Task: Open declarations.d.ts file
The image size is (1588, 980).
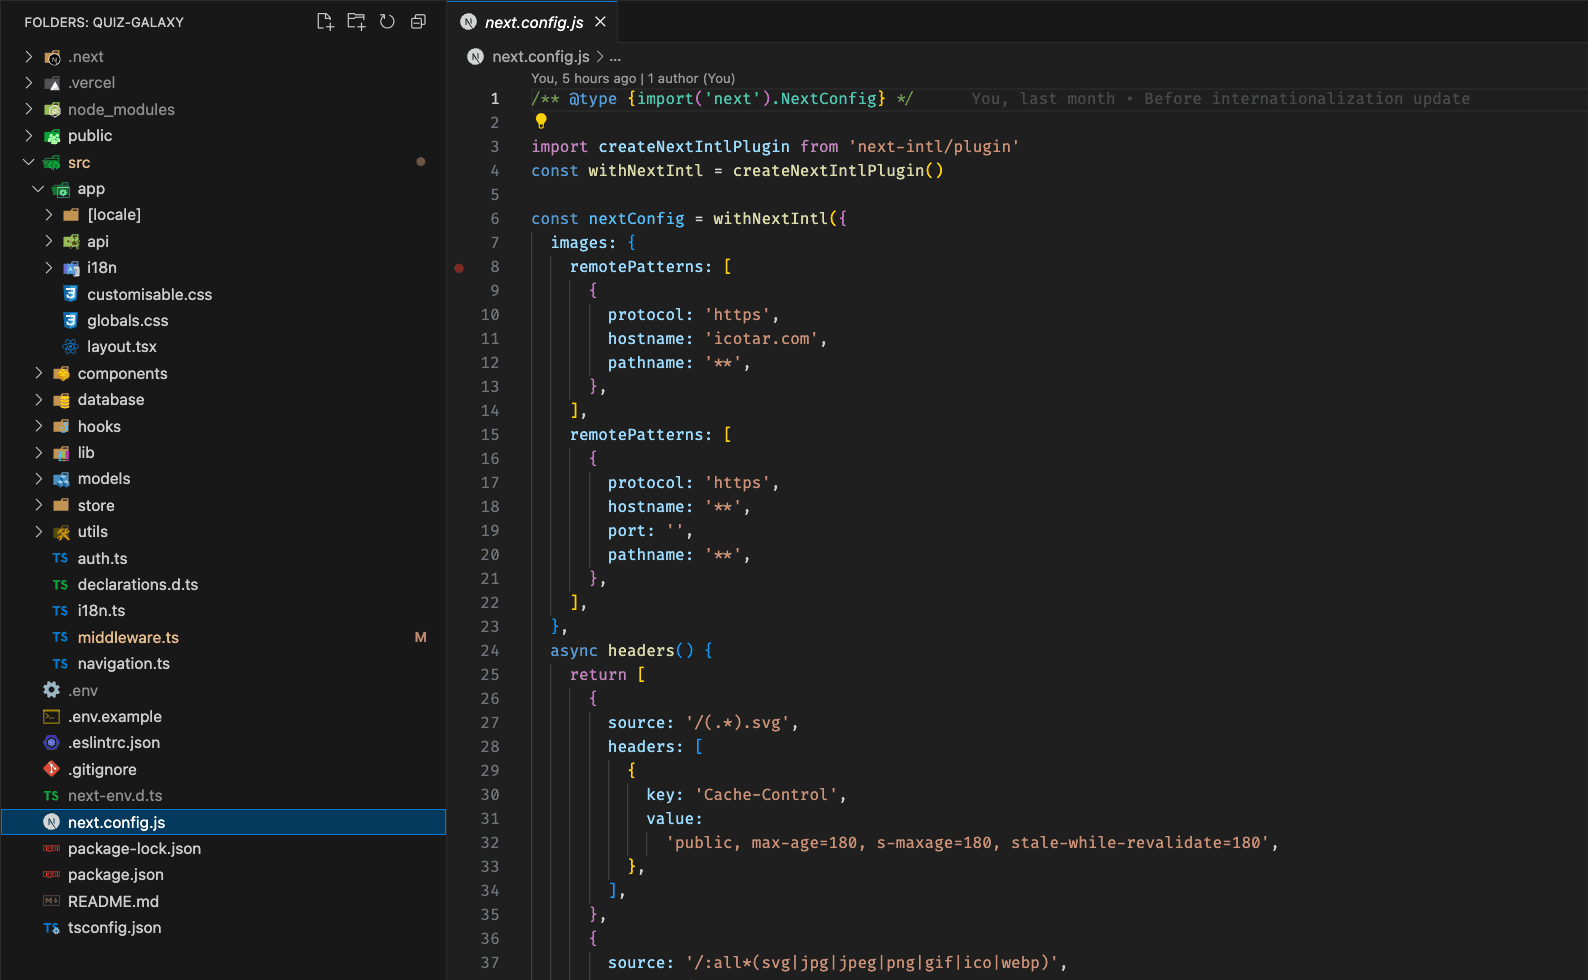Action: (137, 585)
